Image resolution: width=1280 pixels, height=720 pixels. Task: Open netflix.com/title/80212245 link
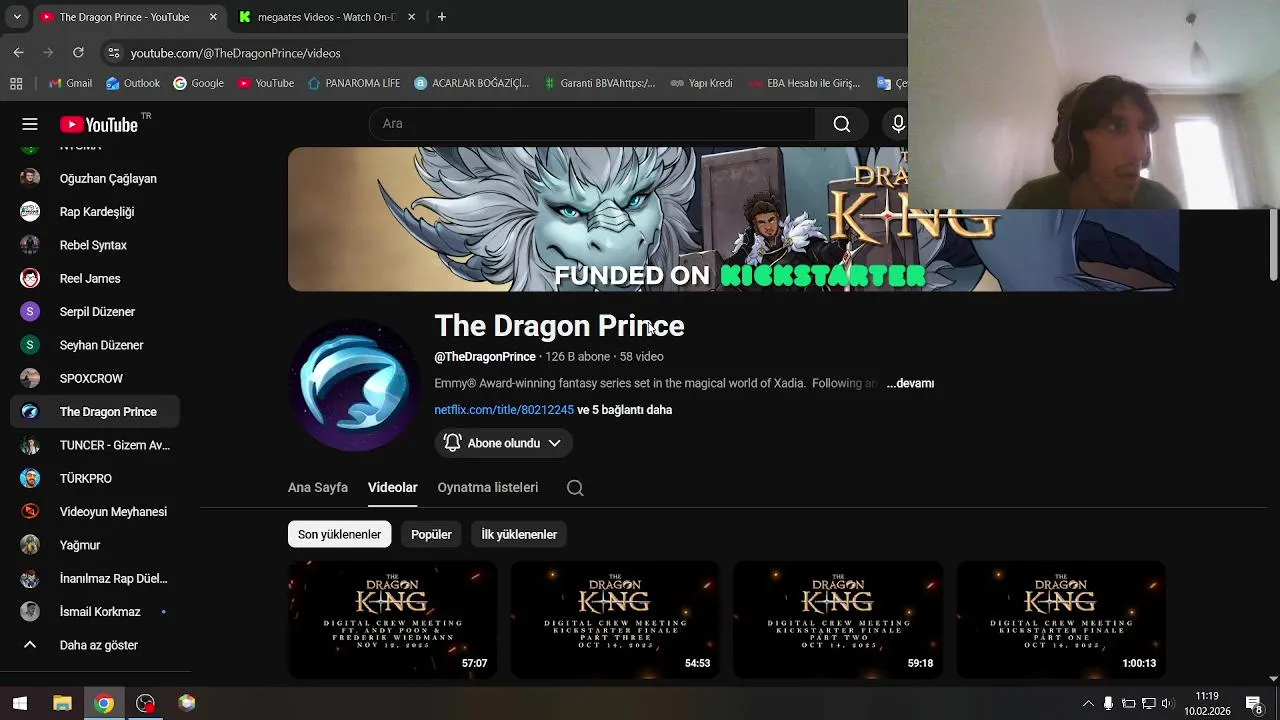(504, 410)
